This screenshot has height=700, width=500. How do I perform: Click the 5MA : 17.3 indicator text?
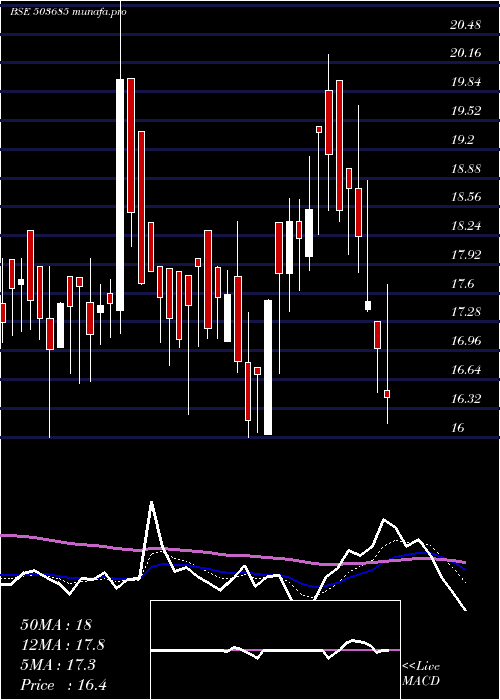pyautogui.click(x=58, y=665)
